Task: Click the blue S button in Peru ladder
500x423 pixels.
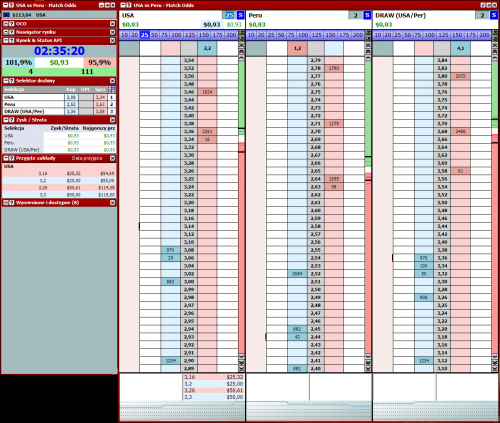Action: tap(367, 15)
